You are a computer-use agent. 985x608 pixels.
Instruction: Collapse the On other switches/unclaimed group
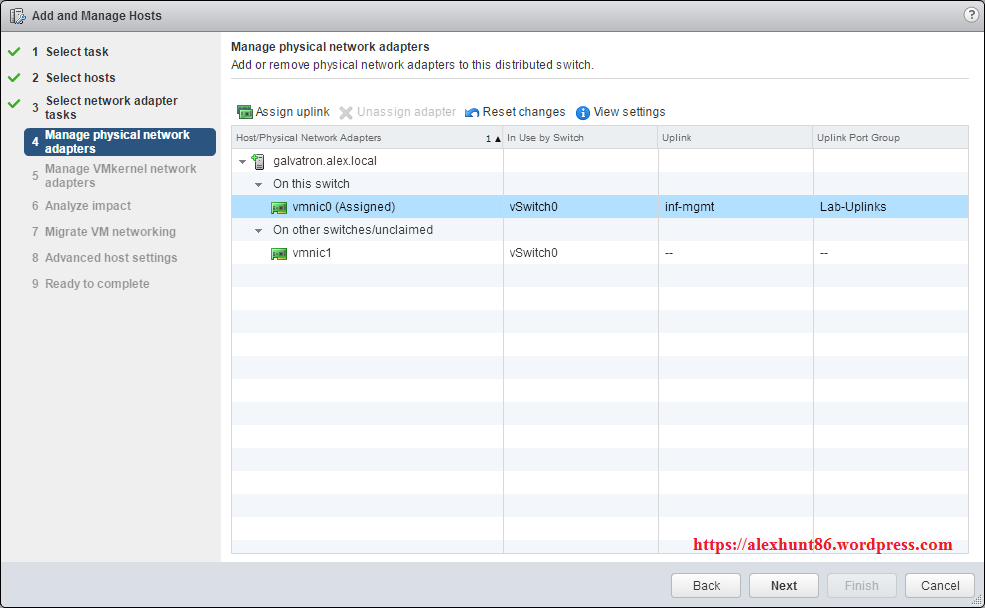point(259,230)
